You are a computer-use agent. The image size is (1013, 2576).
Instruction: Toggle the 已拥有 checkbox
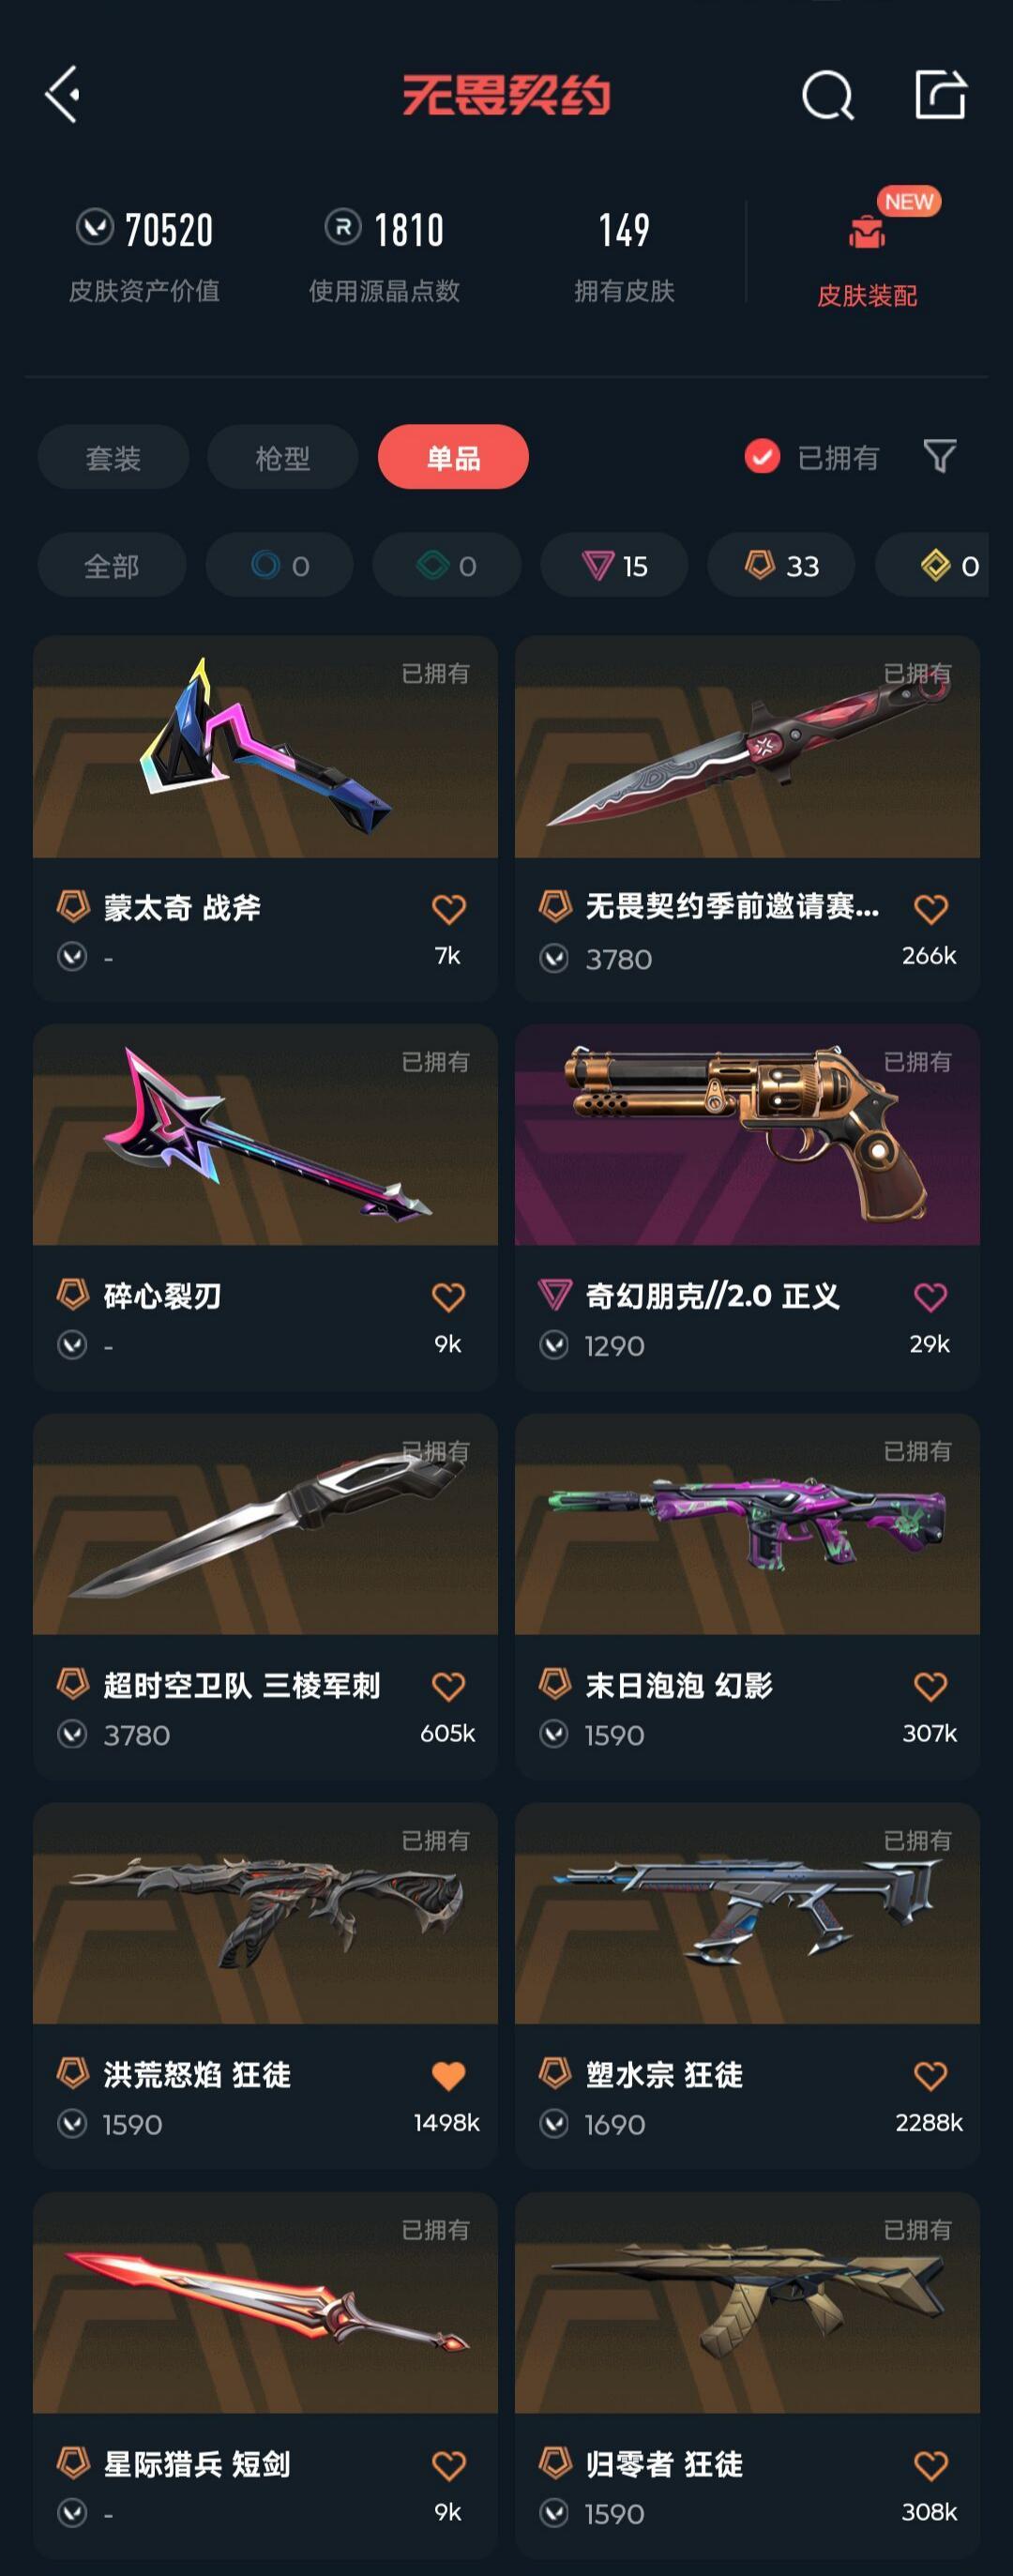[762, 457]
